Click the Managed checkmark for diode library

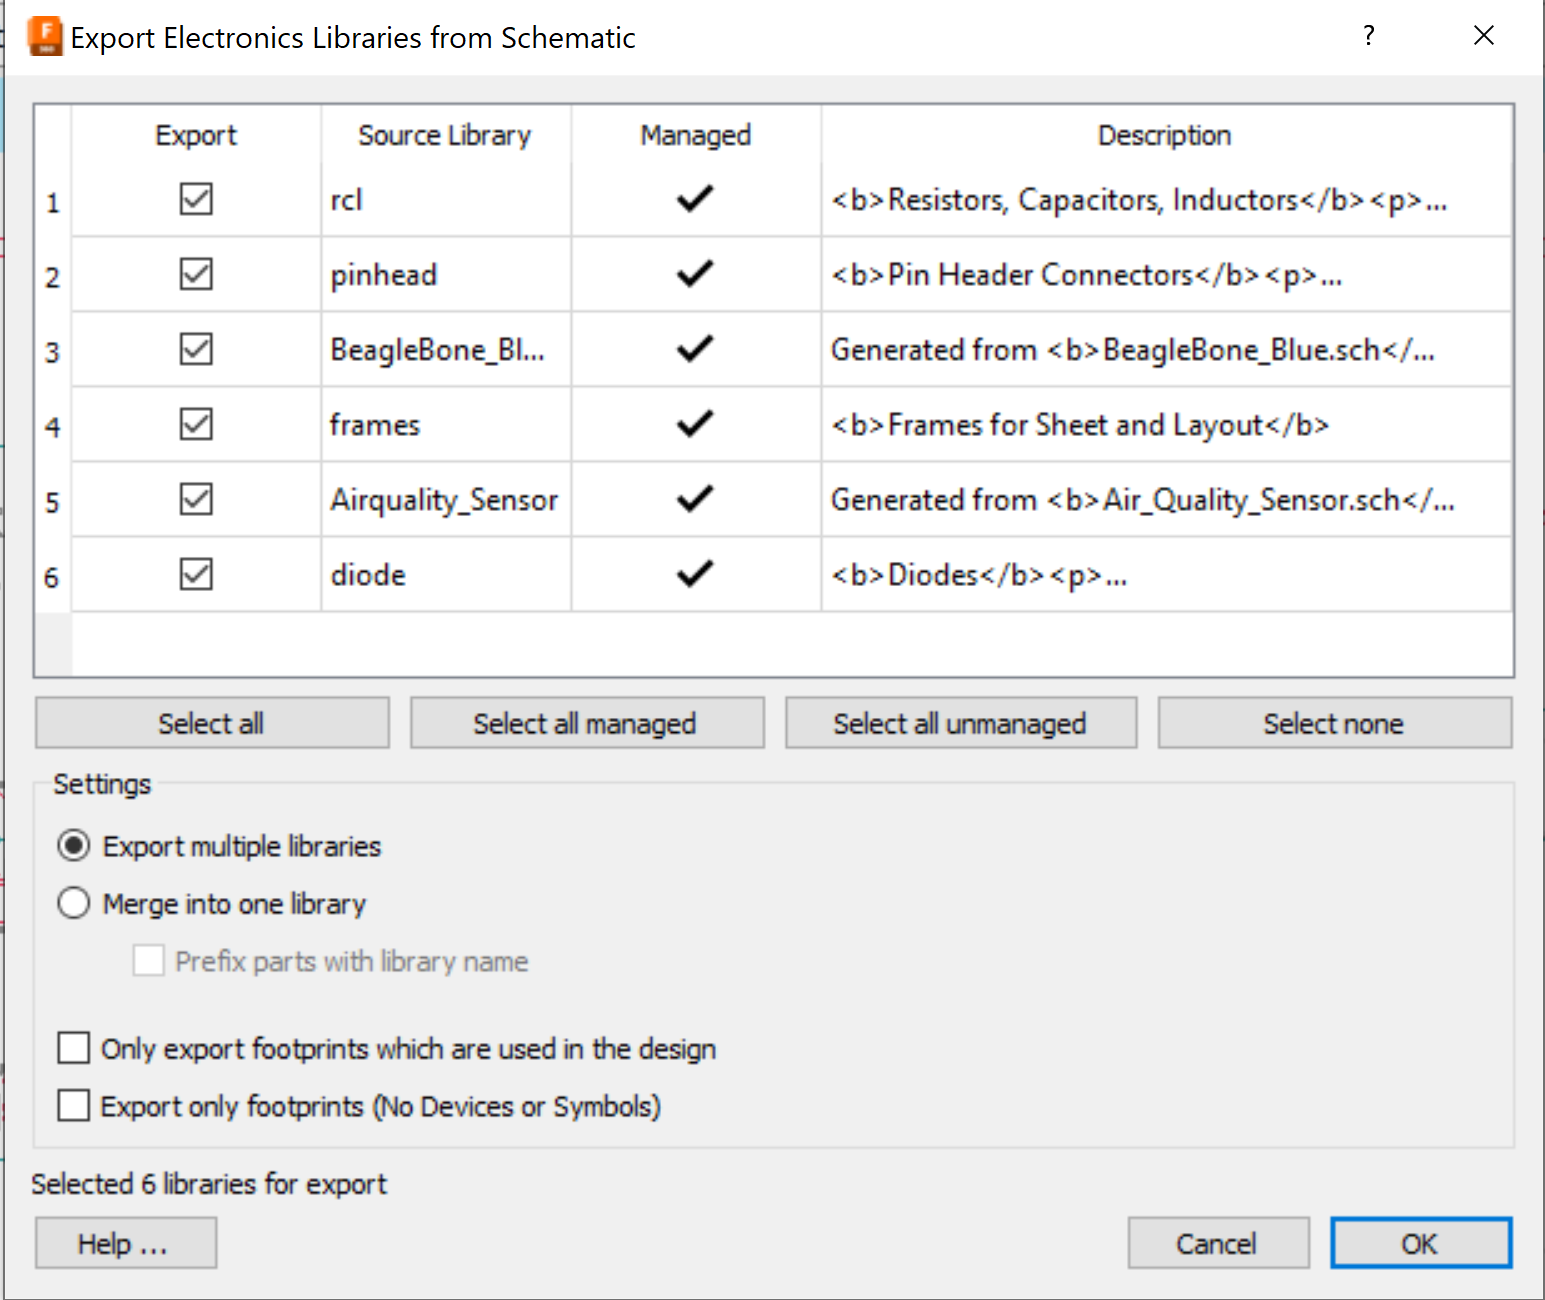(694, 574)
